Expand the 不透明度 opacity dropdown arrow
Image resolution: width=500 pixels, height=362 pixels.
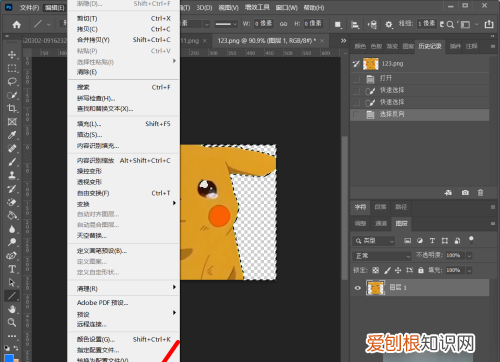469,256
